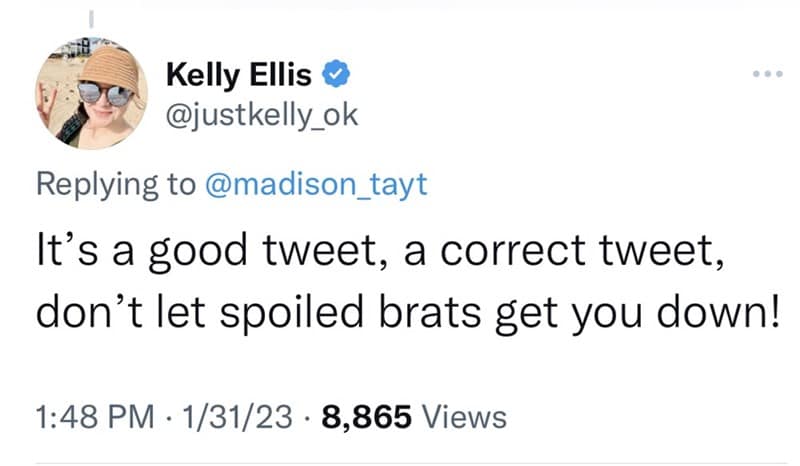This screenshot has width=800, height=466.
Task: Click the sunglasses in the profile photo
Action: point(103,93)
